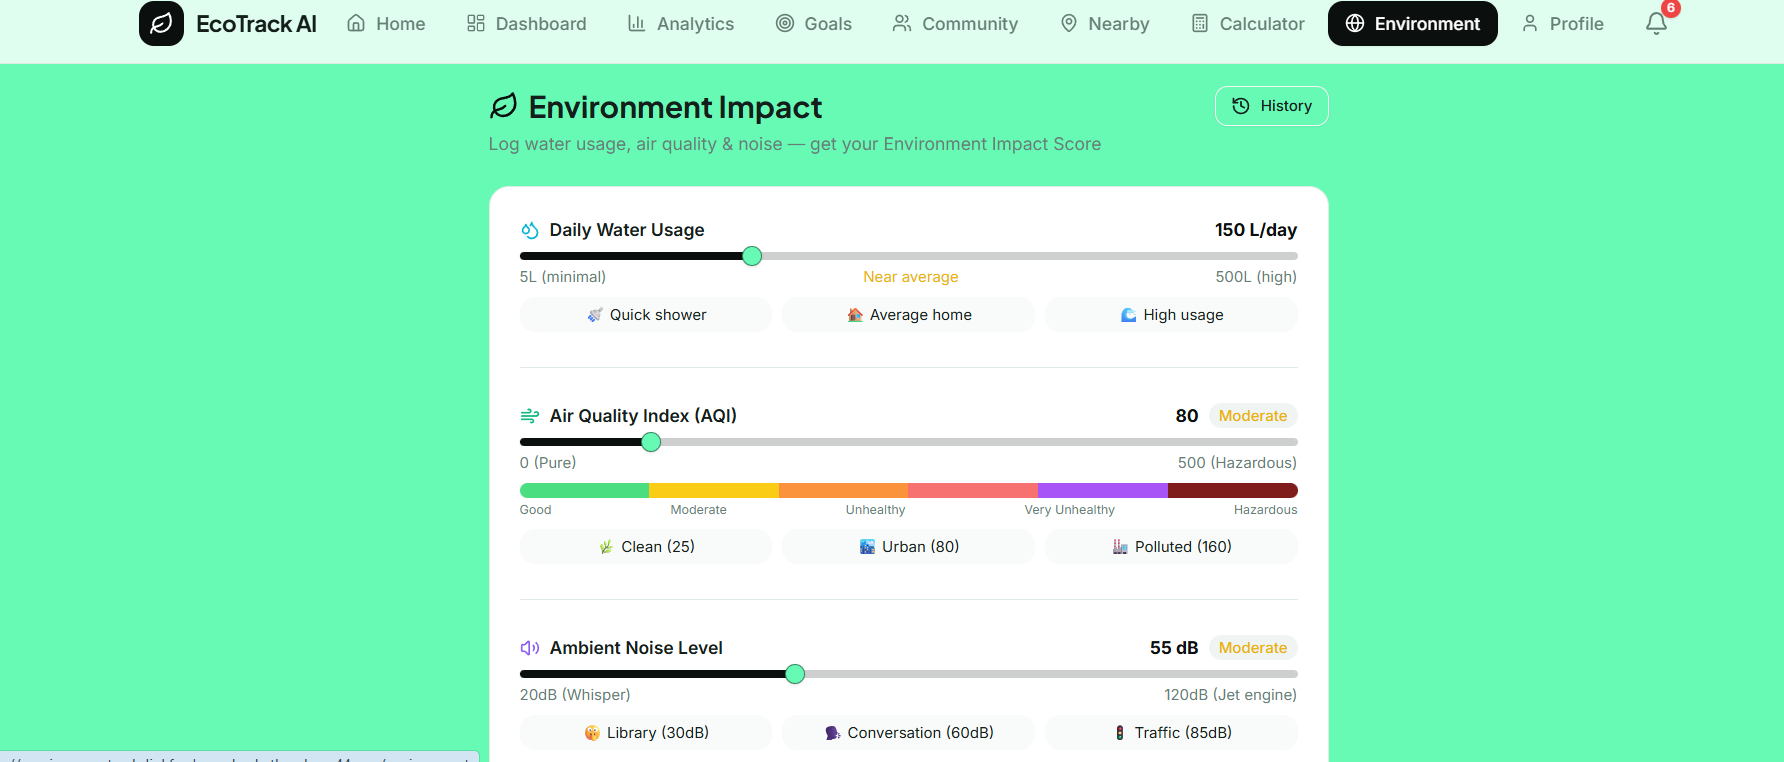Viewport: 1784px width, 762px height.
Task: Click the leaf icon beside Environment Impact heading
Action: 503,106
